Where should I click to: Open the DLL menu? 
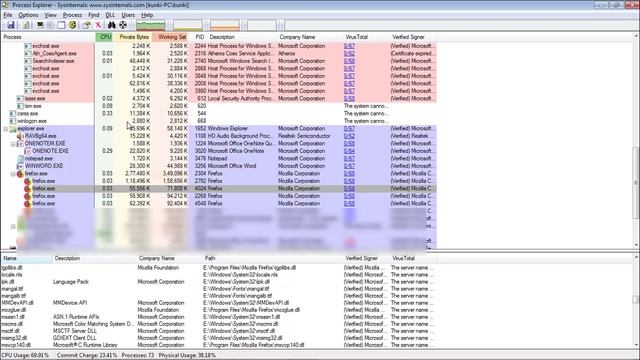click(x=110, y=15)
